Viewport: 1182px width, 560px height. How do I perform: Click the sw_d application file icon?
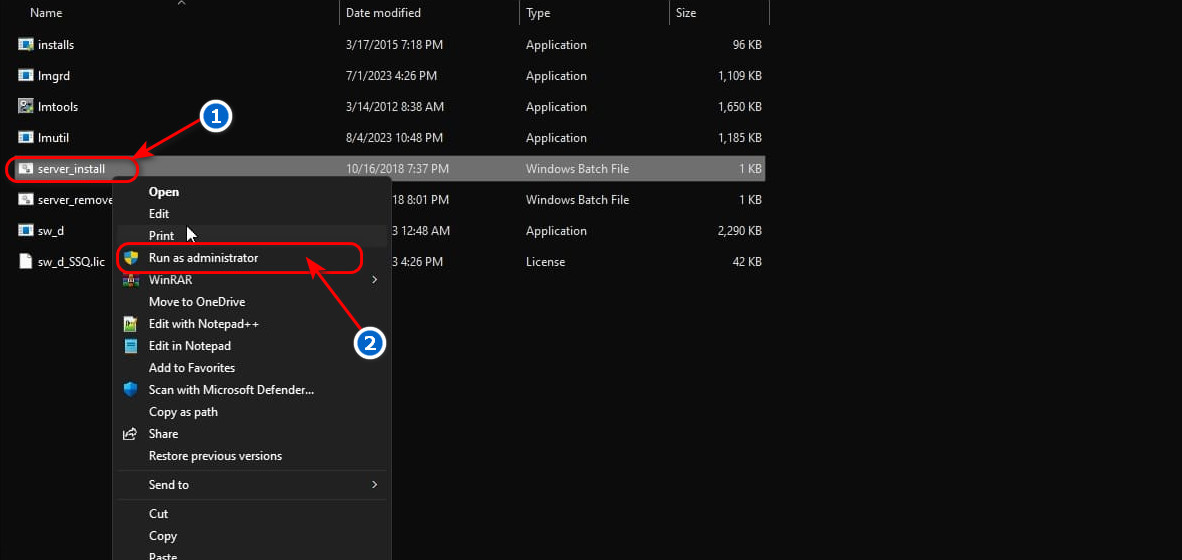[x=26, y=231]
